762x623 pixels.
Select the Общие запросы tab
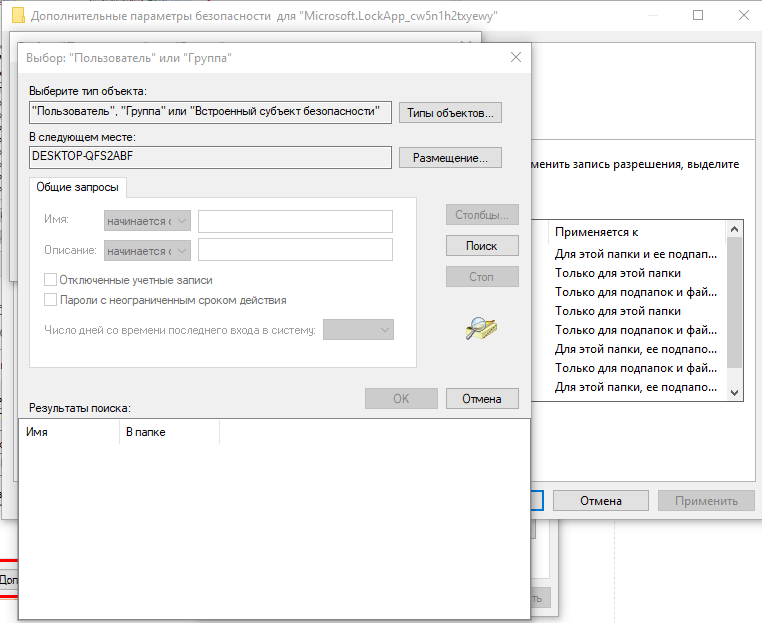click(x=78, y=187)
